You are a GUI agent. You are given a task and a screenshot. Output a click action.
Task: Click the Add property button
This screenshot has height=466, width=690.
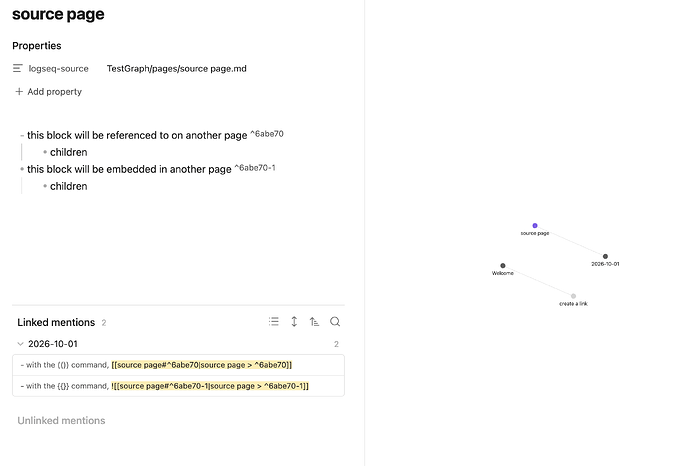[48, 92]
